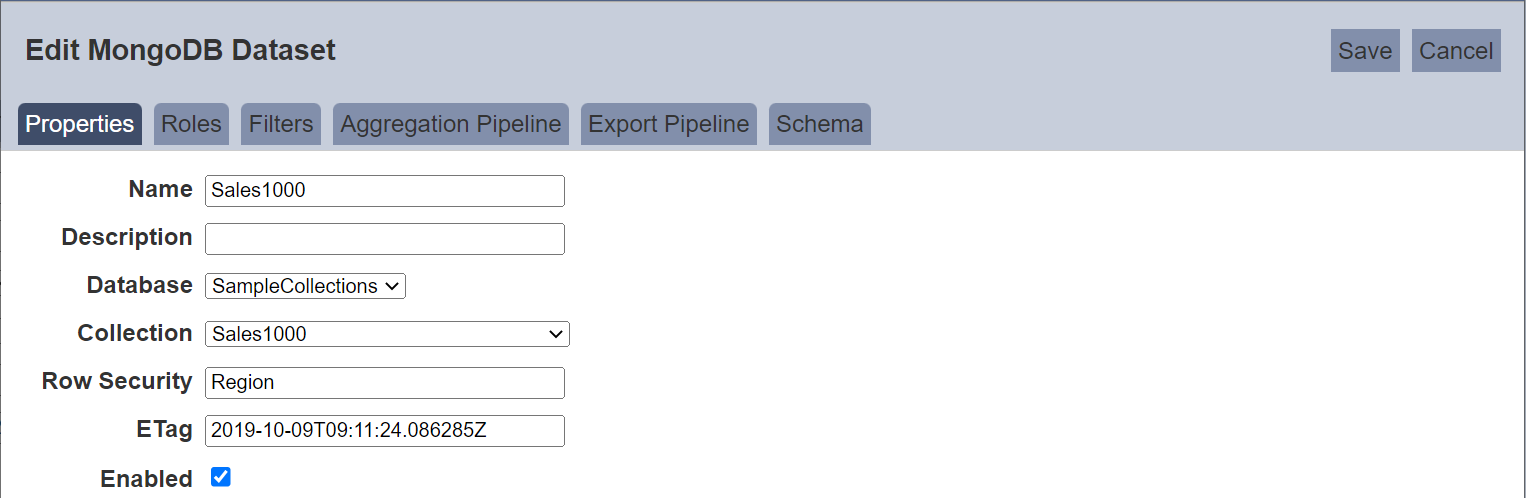The width and height of the screenshot is (1526, 498).
Task: Click the Database label text
Action: click(140, 285)
